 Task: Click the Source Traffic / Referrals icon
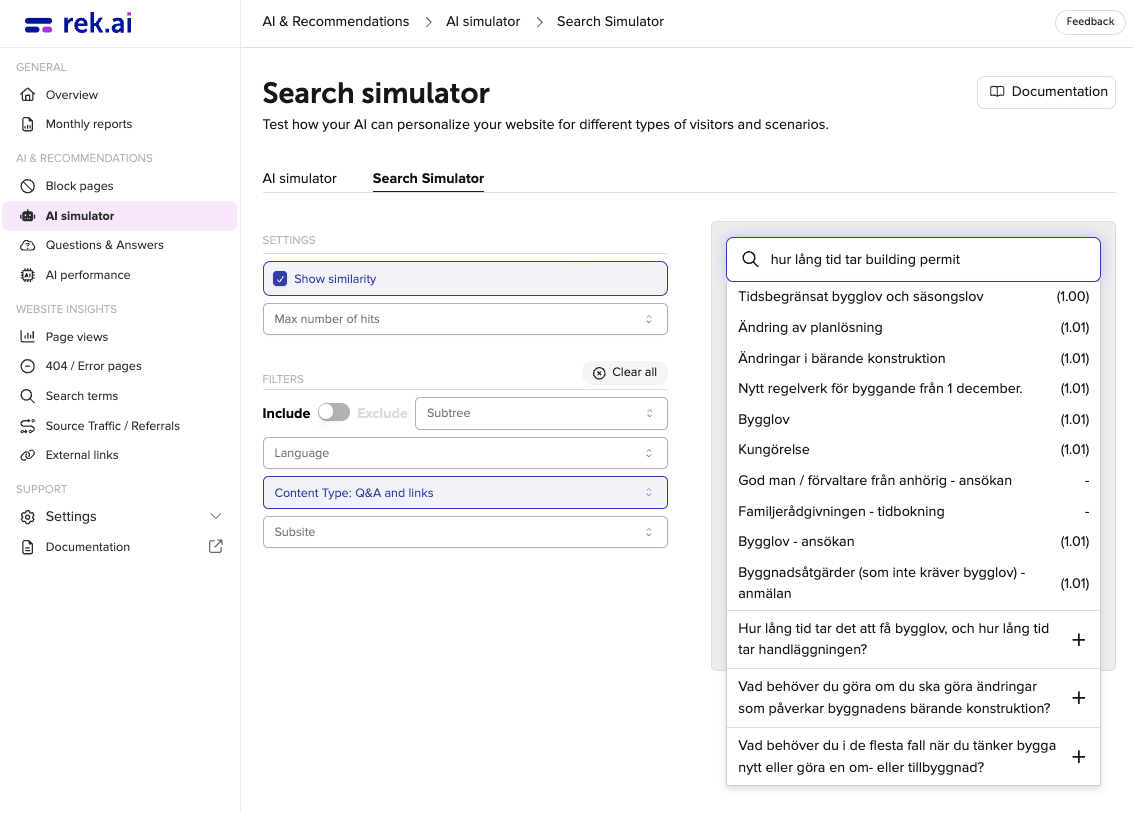click(x=28, y=426)
